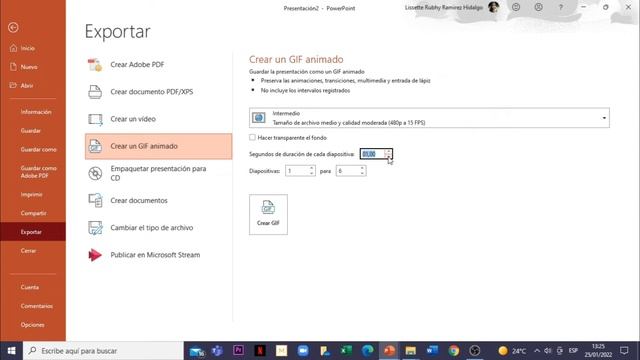
Task: Open the Help question mark
Action: click(x=561, y=7)
